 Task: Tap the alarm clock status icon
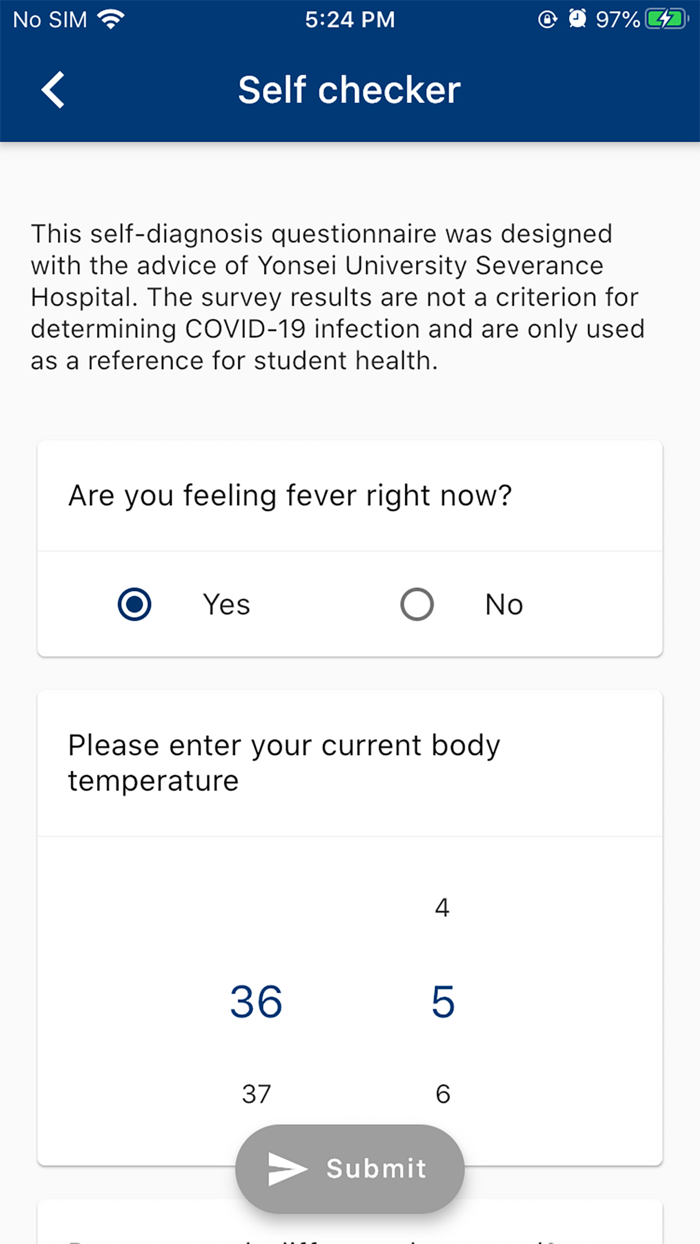point(577,19)
